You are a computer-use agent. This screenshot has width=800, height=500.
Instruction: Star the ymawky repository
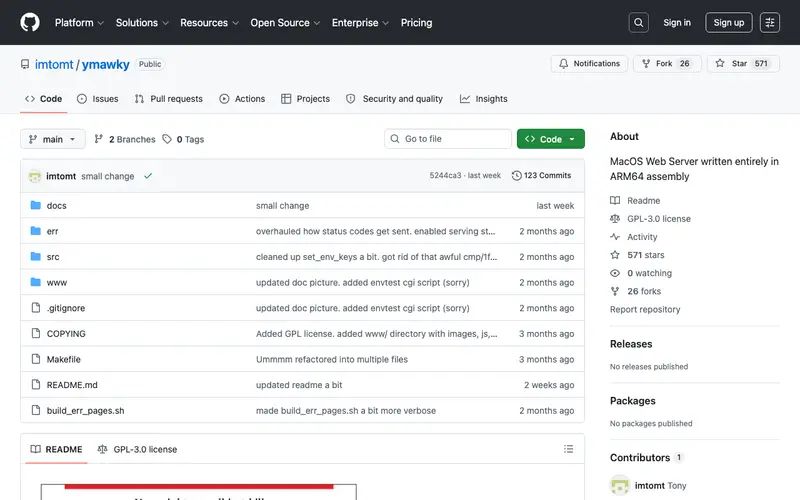tap(743, 64)
